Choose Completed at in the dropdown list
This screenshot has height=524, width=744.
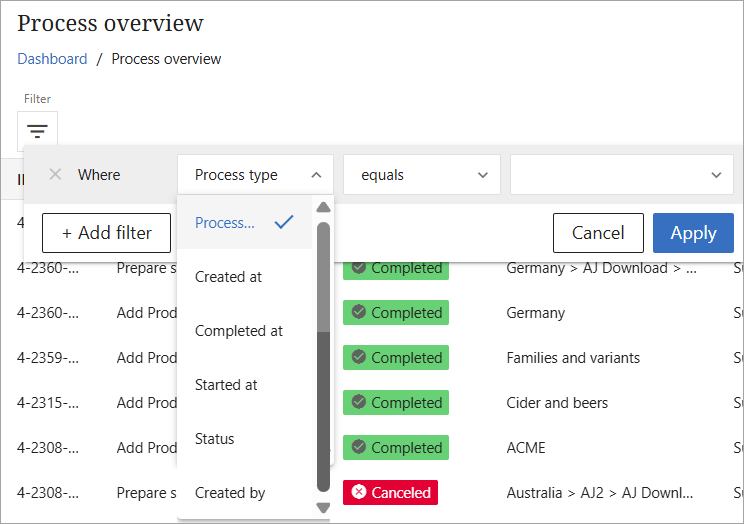(238, 331)
